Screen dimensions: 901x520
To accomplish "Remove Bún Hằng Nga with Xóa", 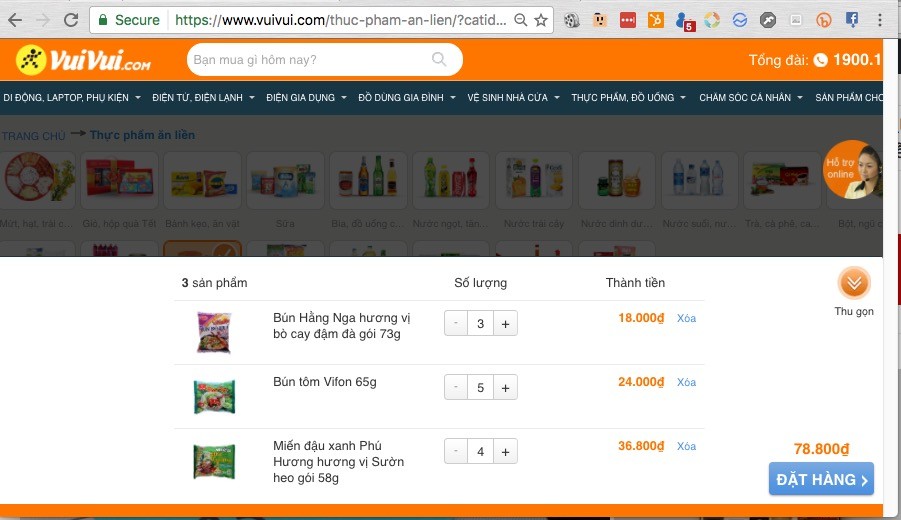I will (x=686, y=318).
